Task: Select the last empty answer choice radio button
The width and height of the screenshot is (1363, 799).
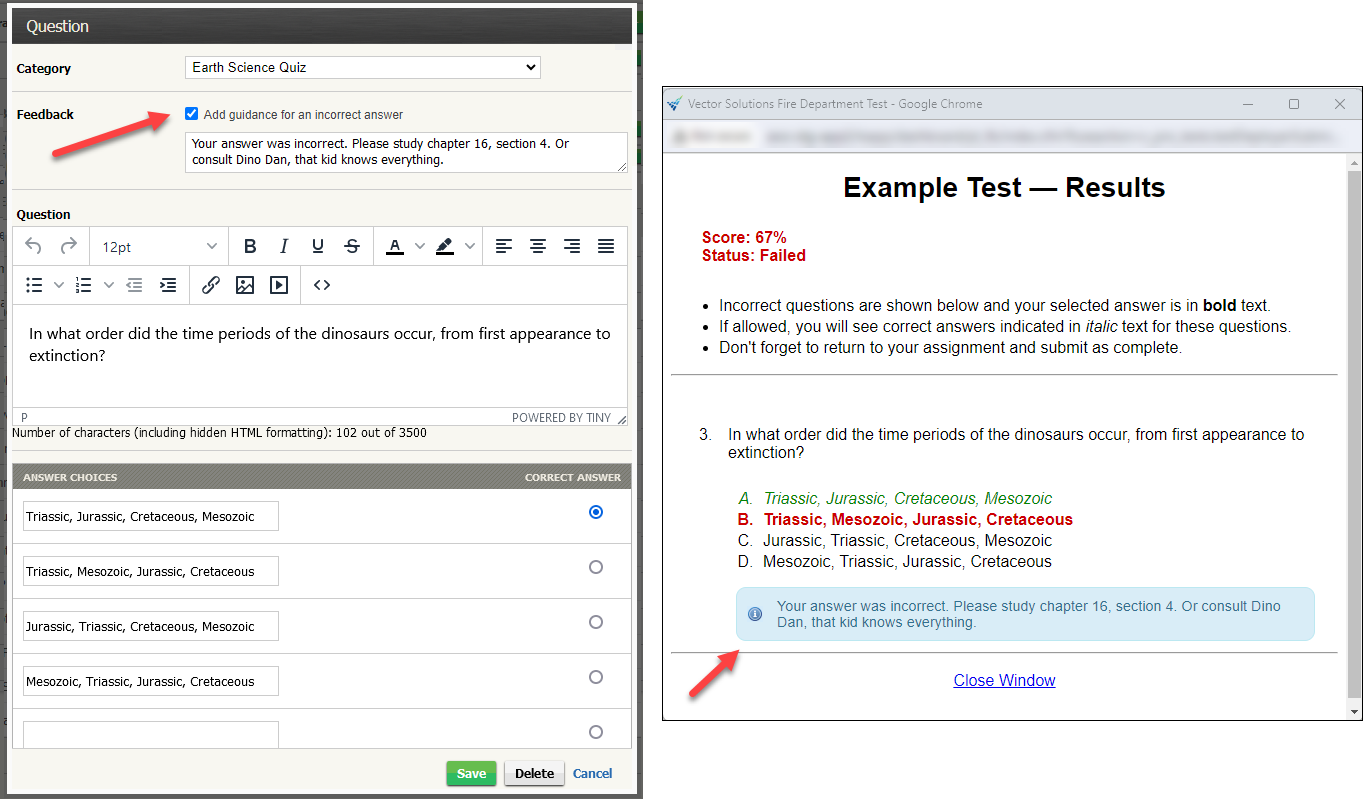Action: click(595, 732)
